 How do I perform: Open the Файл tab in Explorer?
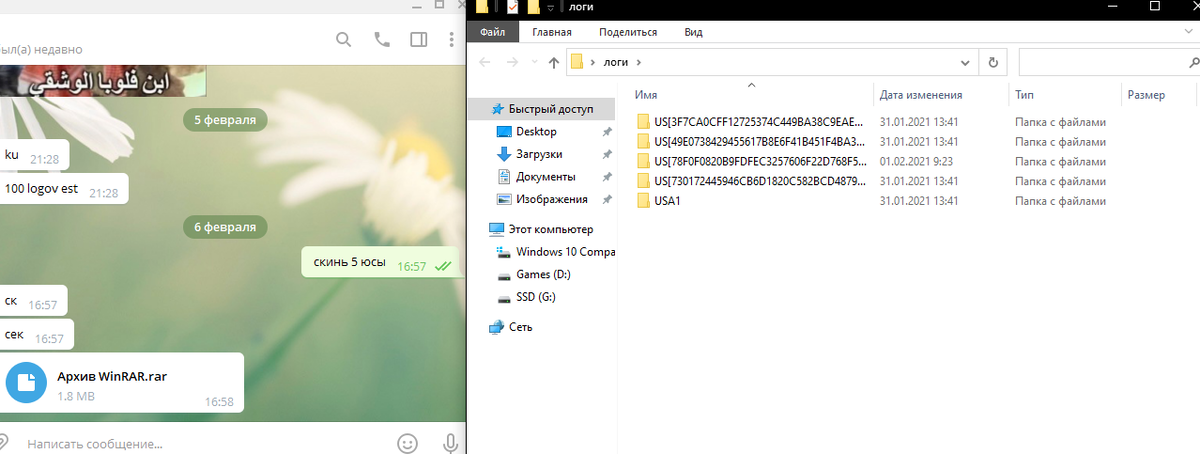pyautogui.click(x=492, y=32)
